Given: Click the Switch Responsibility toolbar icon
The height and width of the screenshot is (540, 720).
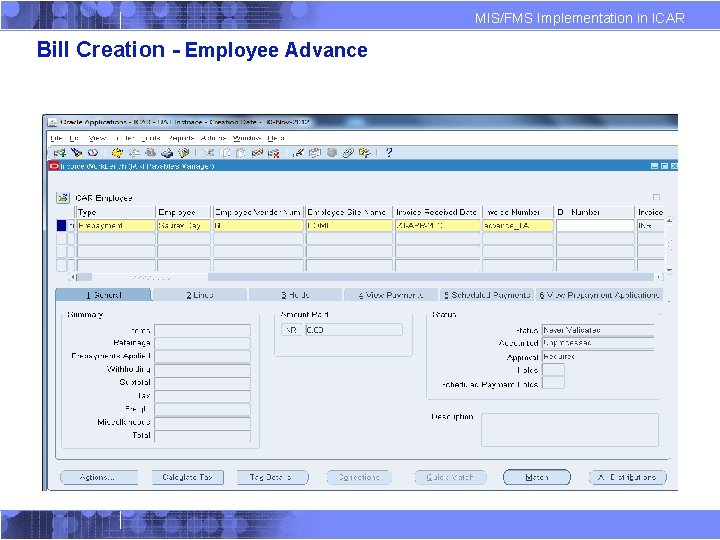Looking at the screenshot, I should click(x=150, y=153).
